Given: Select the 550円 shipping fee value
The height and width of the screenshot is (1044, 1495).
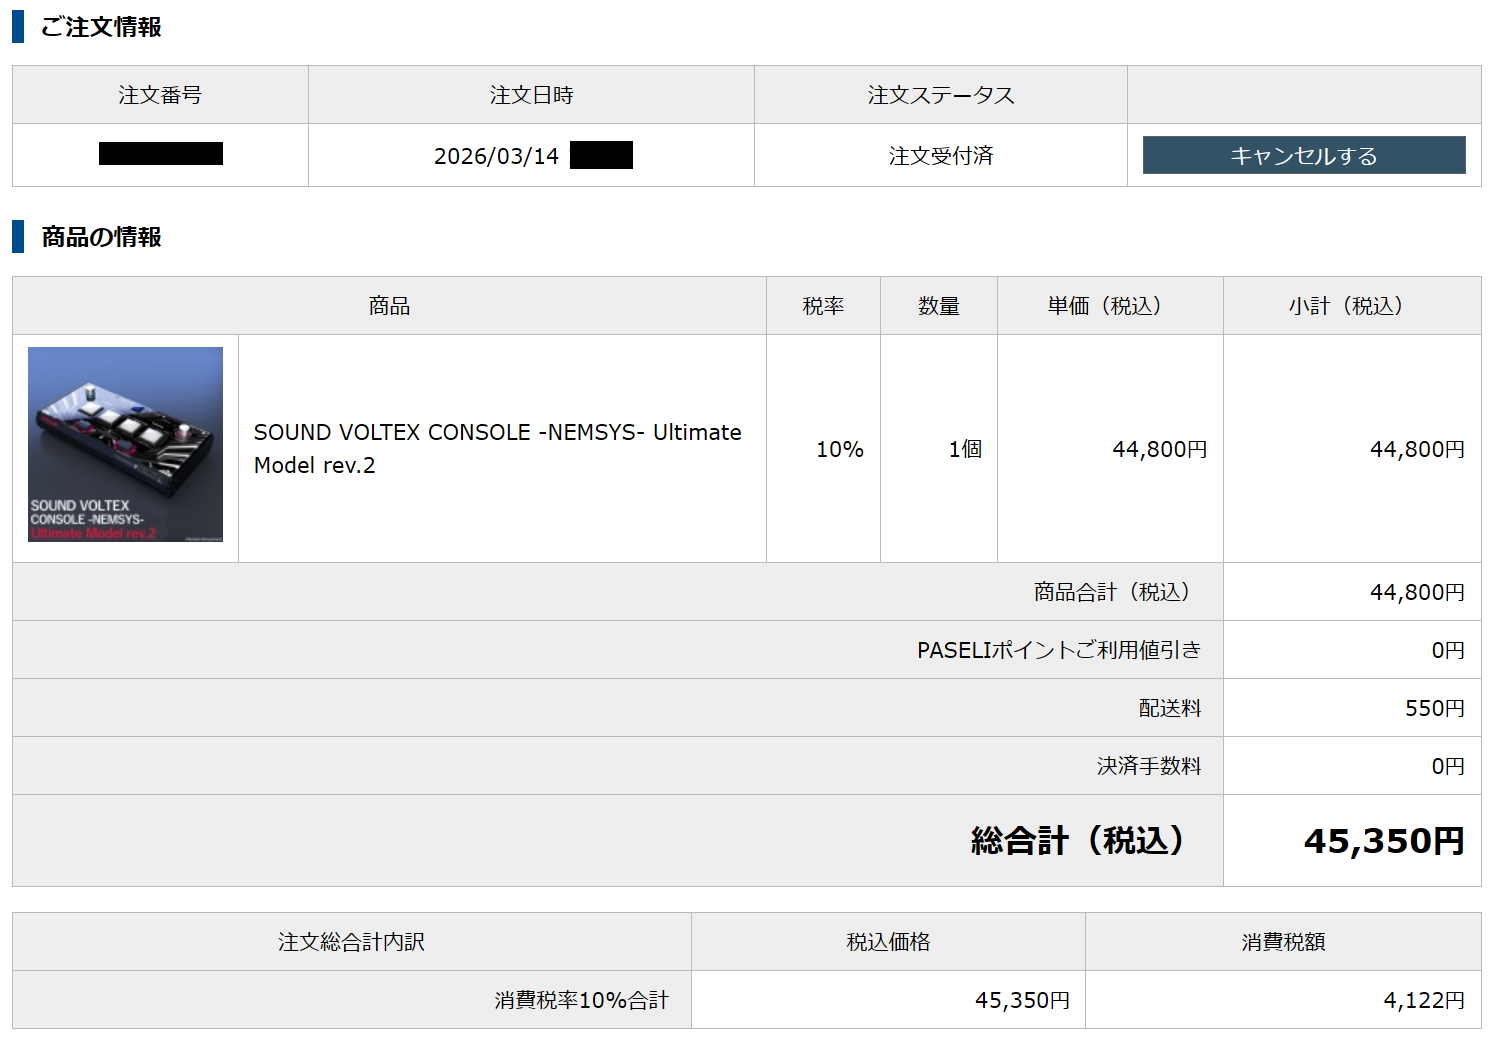Looking at the screenshot, I should 1434,708.
